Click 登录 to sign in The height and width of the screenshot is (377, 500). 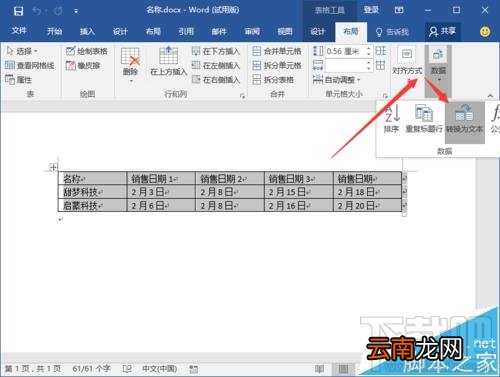[371, 10]
